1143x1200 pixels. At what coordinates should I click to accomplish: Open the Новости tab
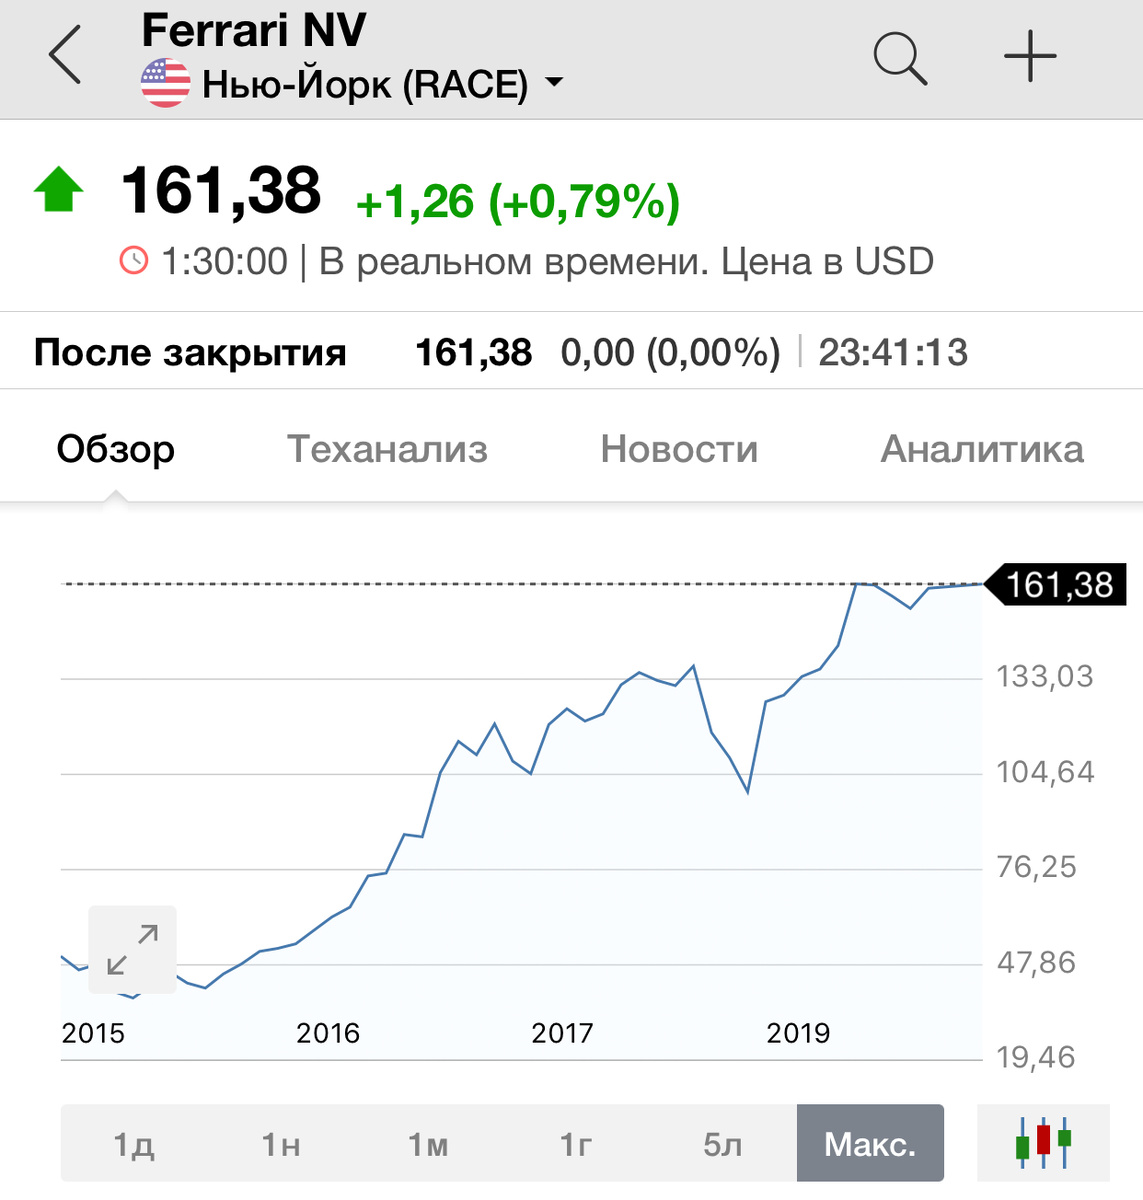point(679,449)
